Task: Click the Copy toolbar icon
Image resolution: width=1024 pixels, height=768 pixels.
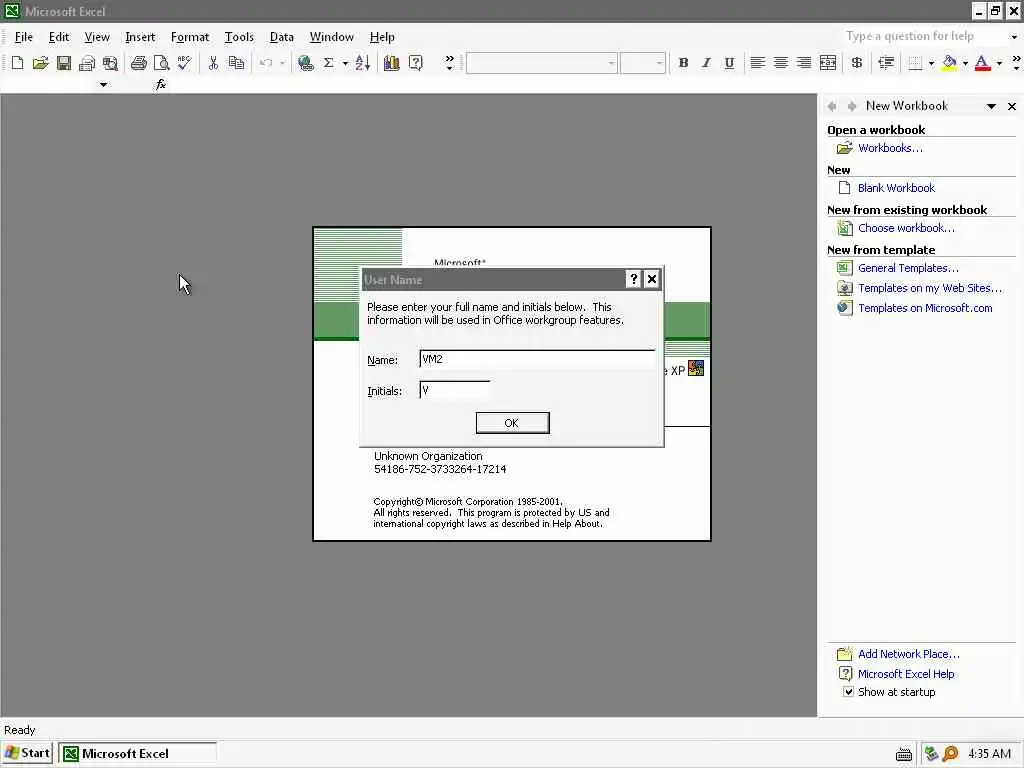Action: pyautogui.click(x=236, y=63)
